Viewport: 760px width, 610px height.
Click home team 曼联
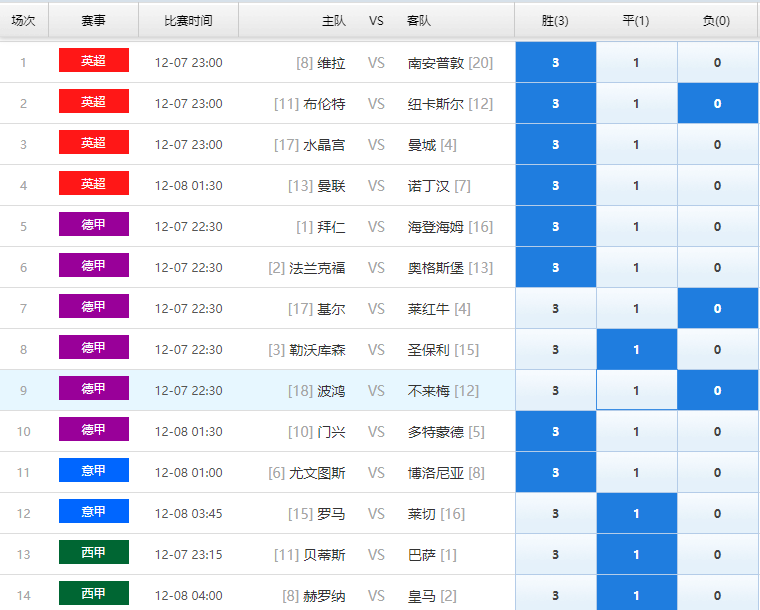pyautogui.click(x=331, y=186)
